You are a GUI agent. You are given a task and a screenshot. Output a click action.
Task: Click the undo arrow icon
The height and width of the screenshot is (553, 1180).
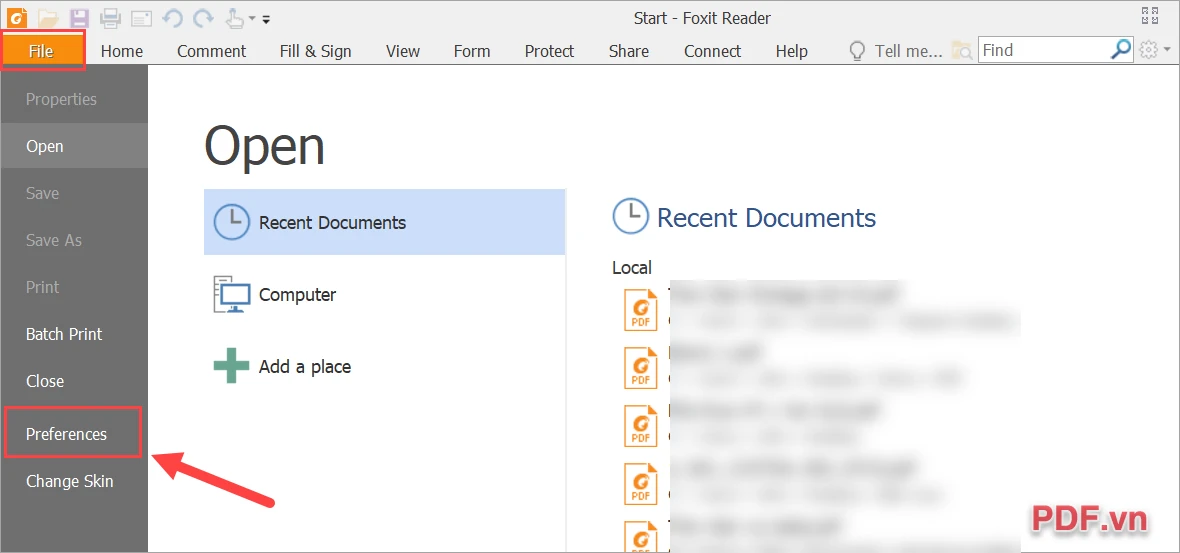(x=172, y=17)
